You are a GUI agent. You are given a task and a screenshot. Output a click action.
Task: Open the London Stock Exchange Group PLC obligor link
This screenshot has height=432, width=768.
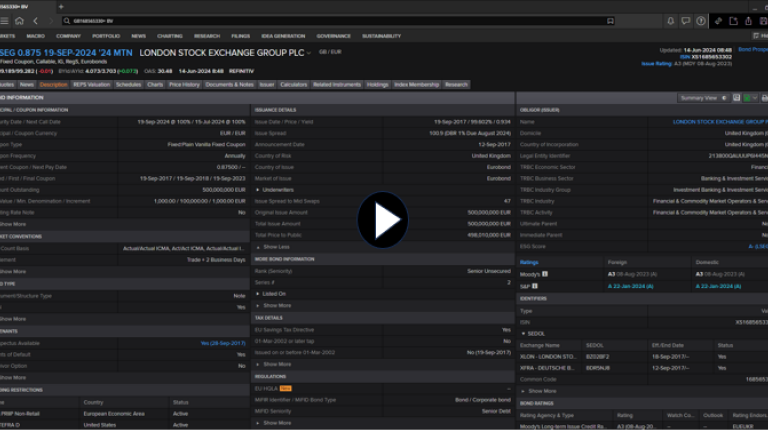[720, 121]
